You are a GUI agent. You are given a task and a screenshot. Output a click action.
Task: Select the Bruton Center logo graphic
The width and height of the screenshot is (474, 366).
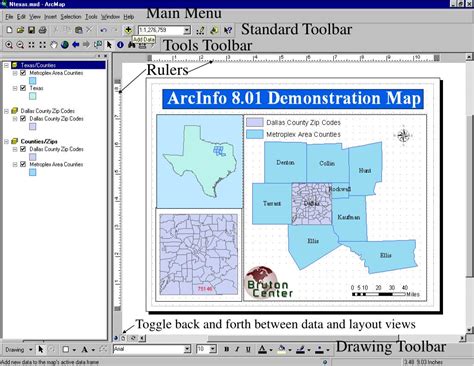click(269, 283)
